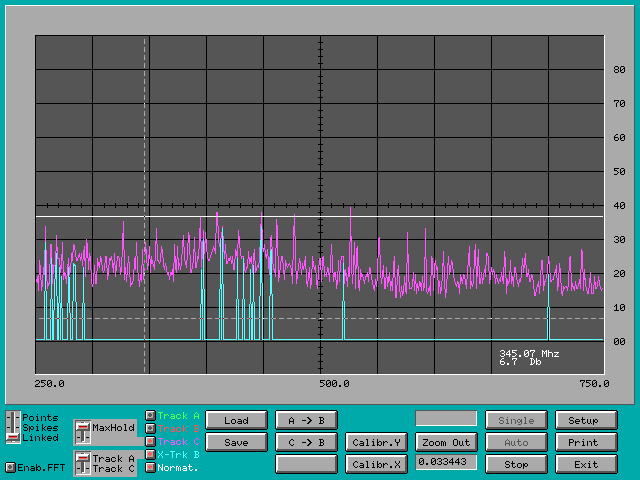
Task: Click the 6.7 Db cursor readout
Action: 520,362
